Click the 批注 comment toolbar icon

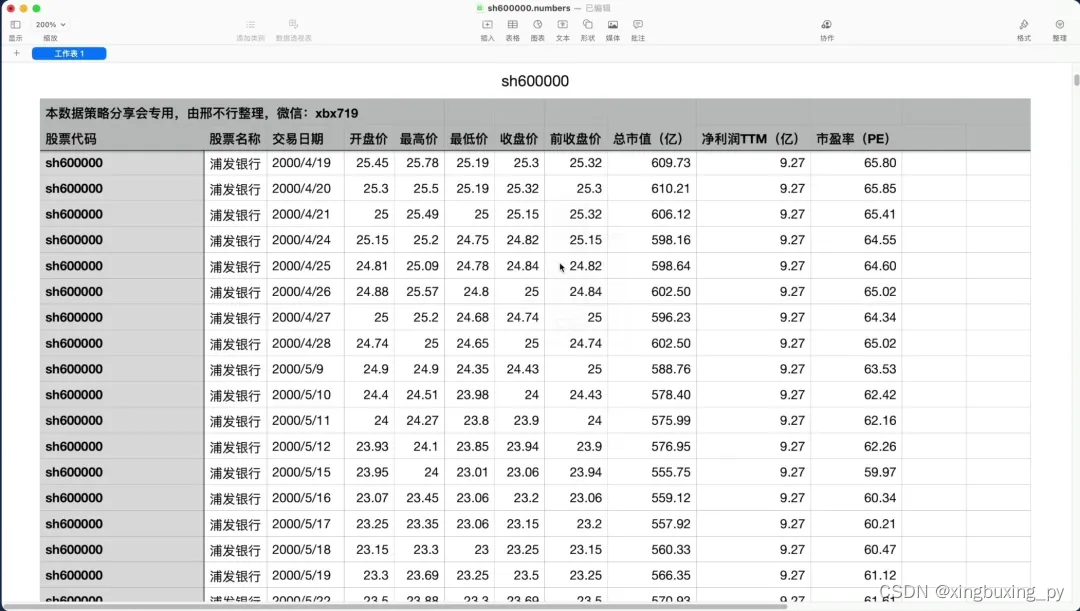pyautogui.click(x=638, y=25)
